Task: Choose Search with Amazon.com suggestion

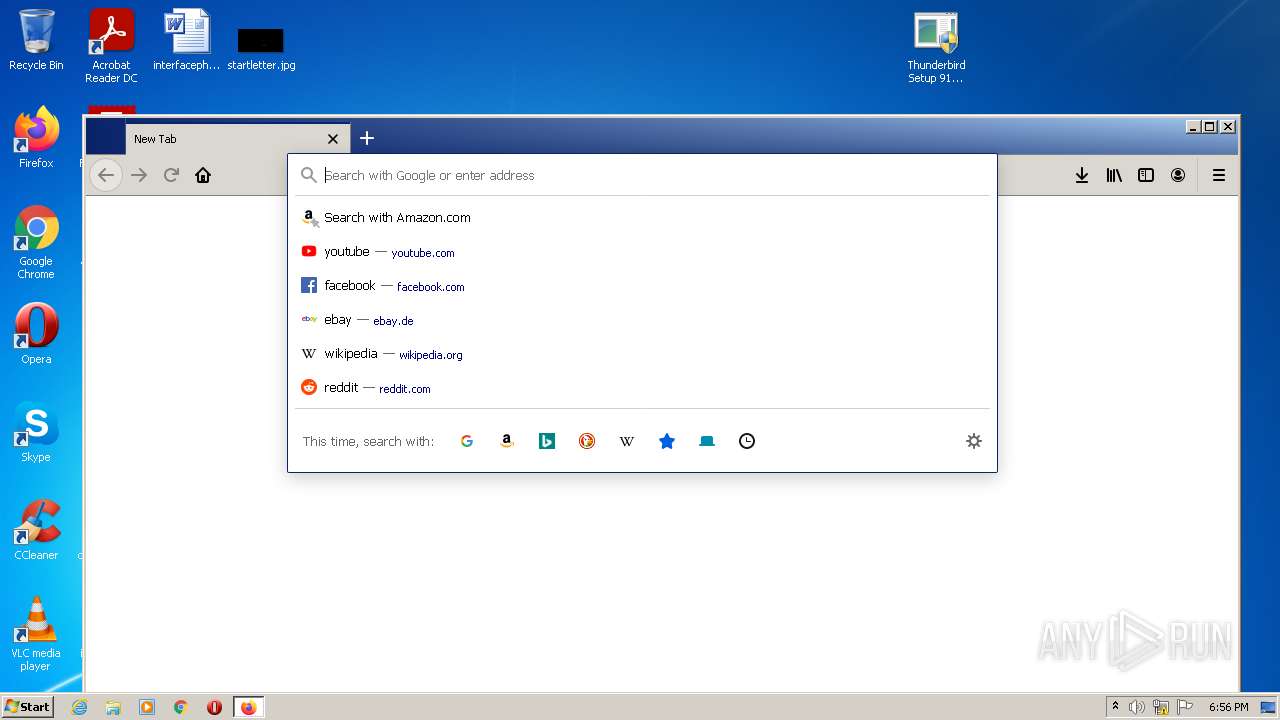Action: 642,217
